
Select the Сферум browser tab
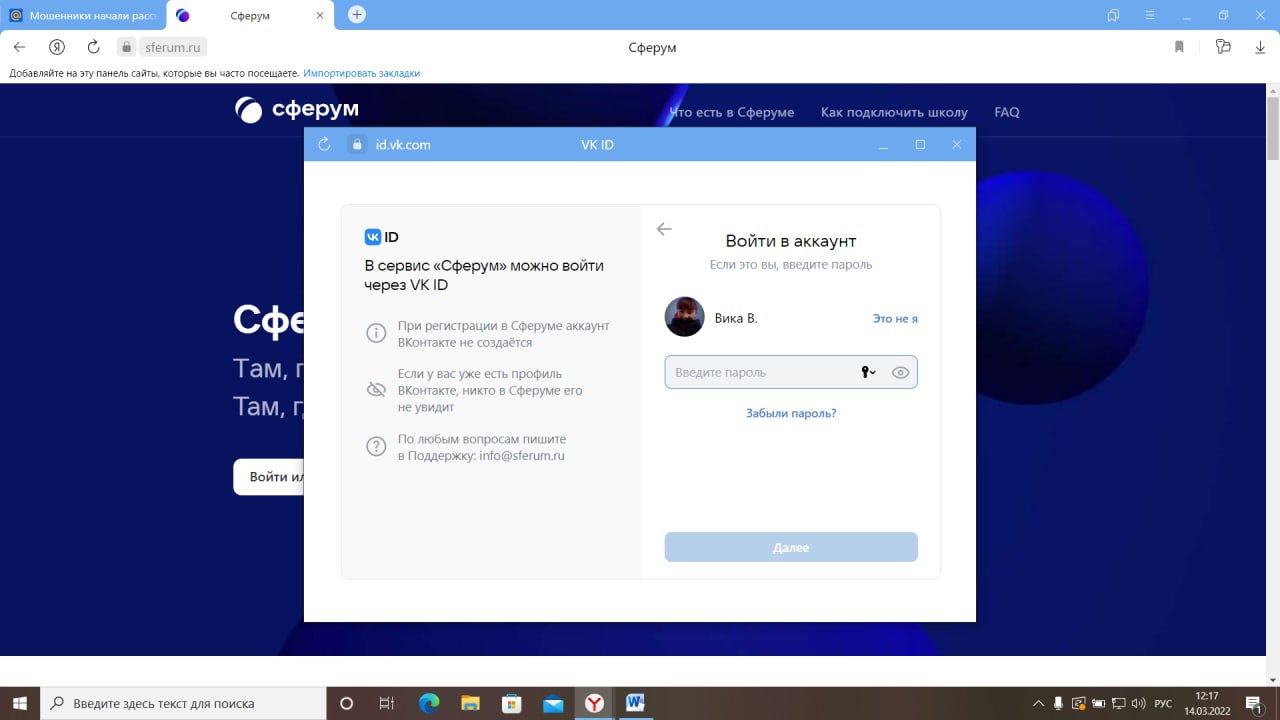pyautogui.click(x=250, y=15)
